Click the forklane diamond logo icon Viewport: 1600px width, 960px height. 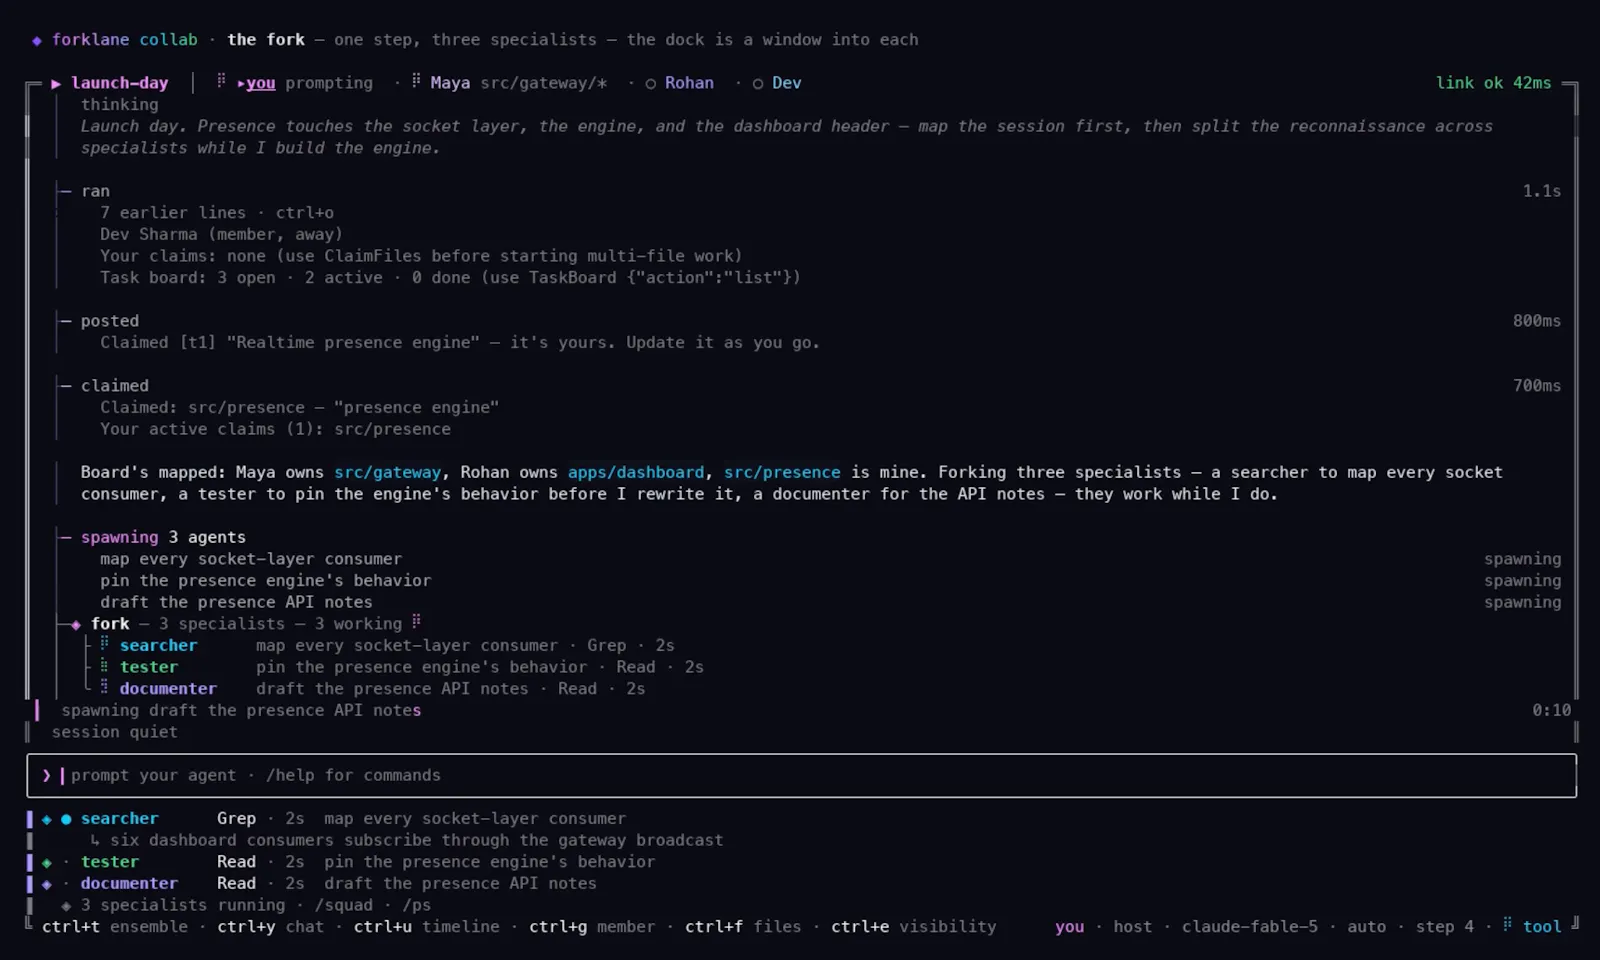click(37, 40)
